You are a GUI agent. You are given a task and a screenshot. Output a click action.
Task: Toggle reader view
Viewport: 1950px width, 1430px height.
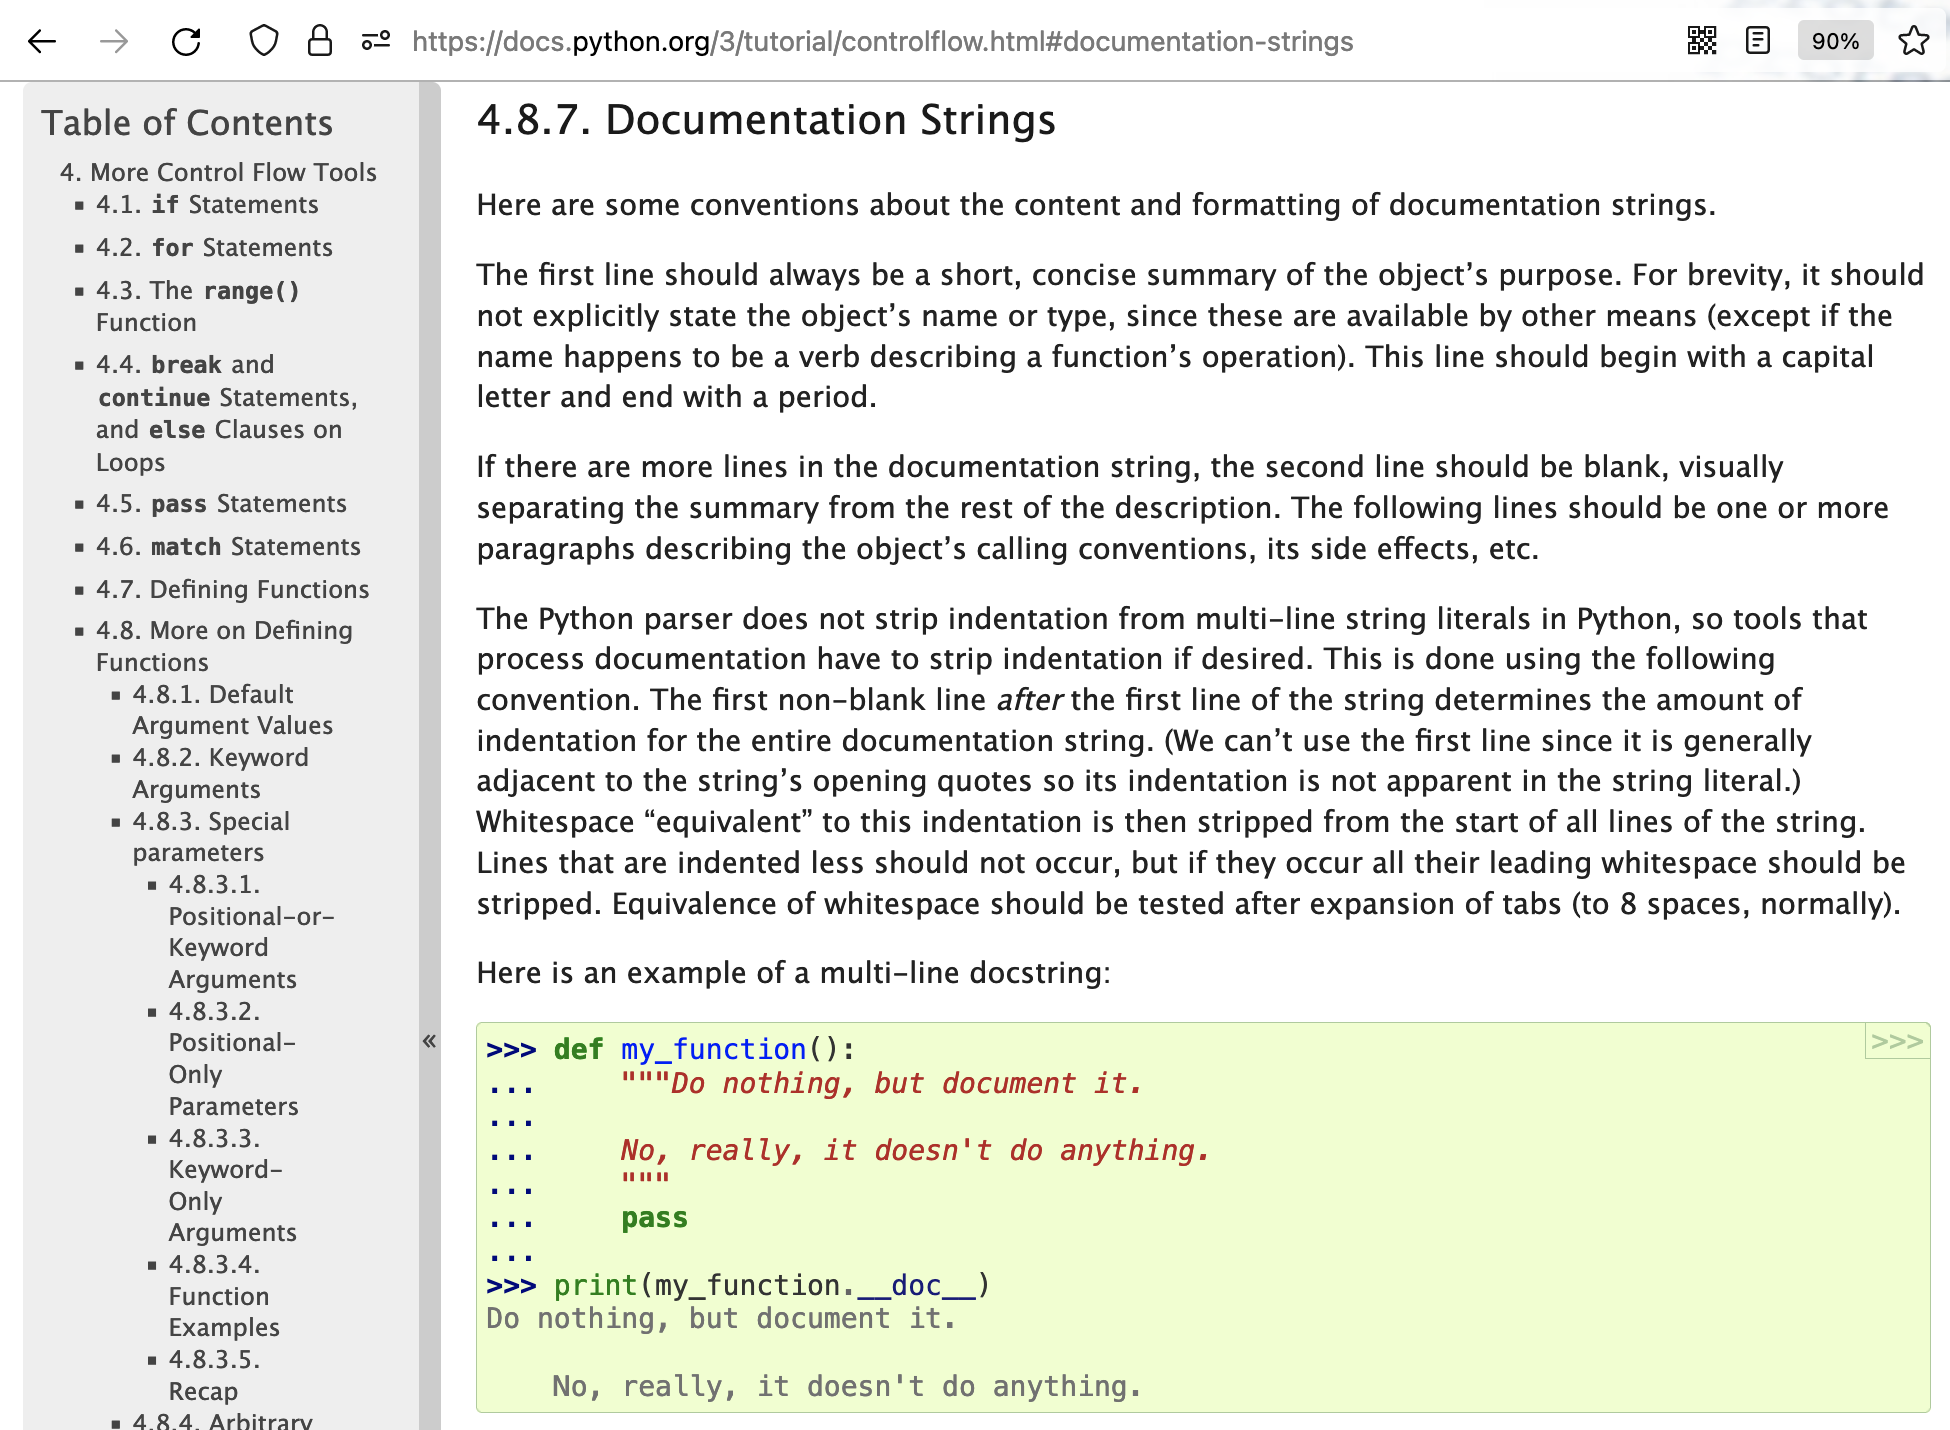click(x=1757, y=41)
